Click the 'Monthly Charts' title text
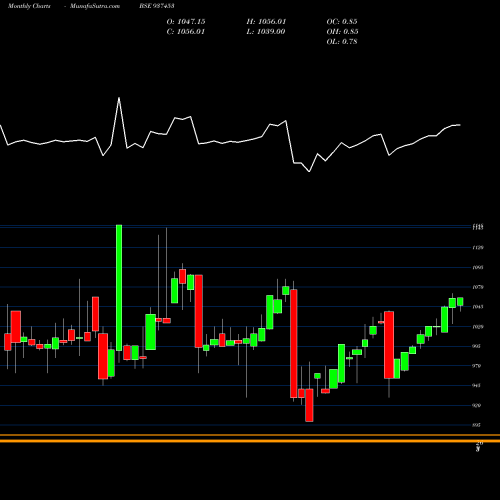 [x=29, y=6]
